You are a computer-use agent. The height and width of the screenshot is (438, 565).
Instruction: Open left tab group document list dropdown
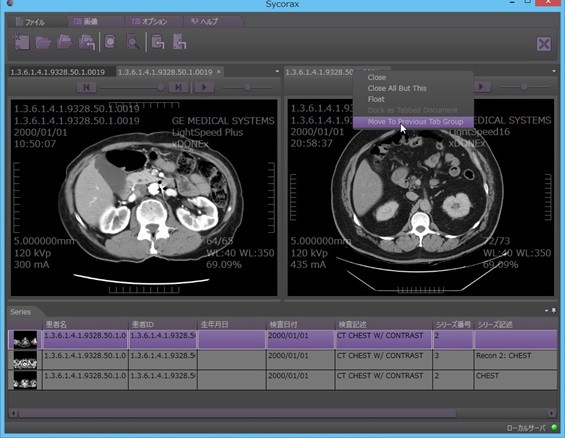coord(277,71)
